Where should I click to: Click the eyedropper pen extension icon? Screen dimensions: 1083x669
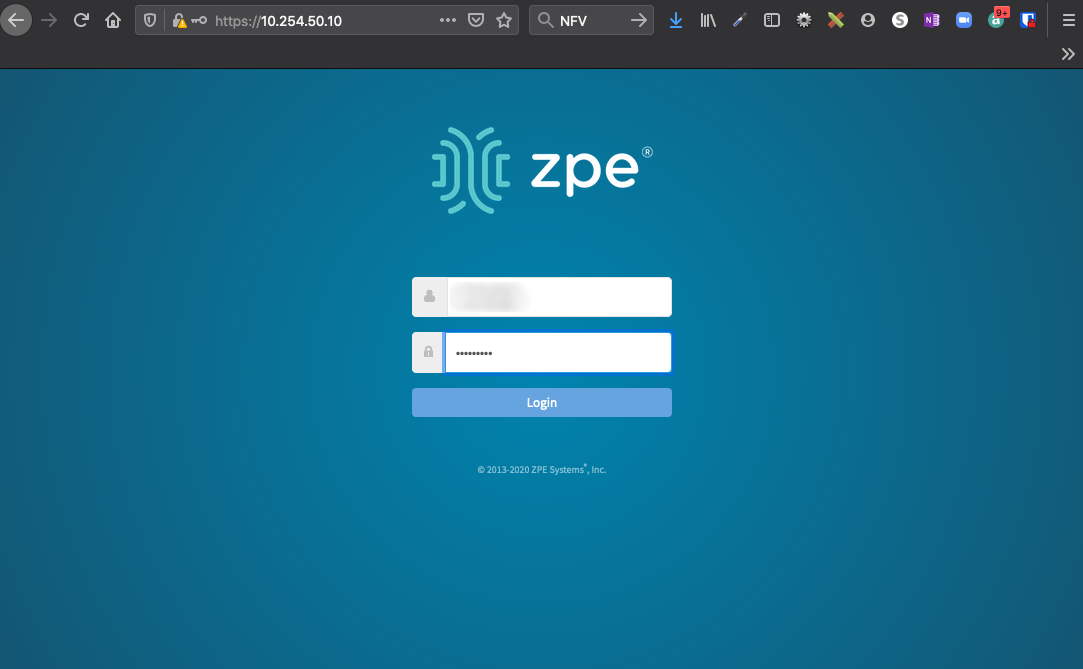coord(740,20)
